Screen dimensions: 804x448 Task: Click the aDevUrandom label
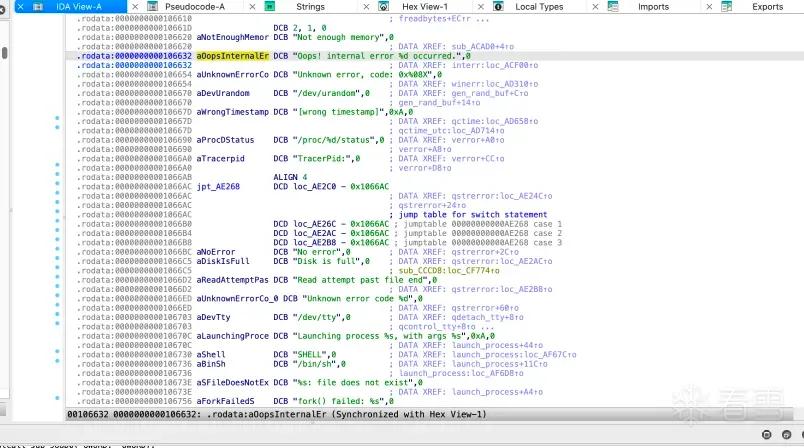223,93
